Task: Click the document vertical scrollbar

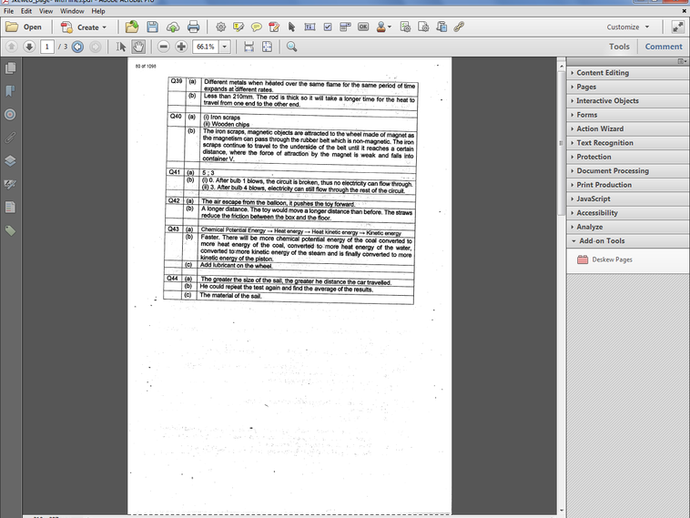Action: pos(561,143)
